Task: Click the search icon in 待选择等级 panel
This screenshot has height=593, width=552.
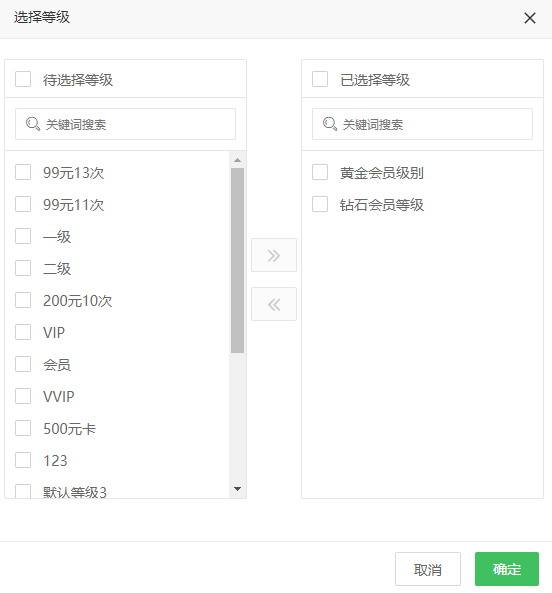Action: 33,124
